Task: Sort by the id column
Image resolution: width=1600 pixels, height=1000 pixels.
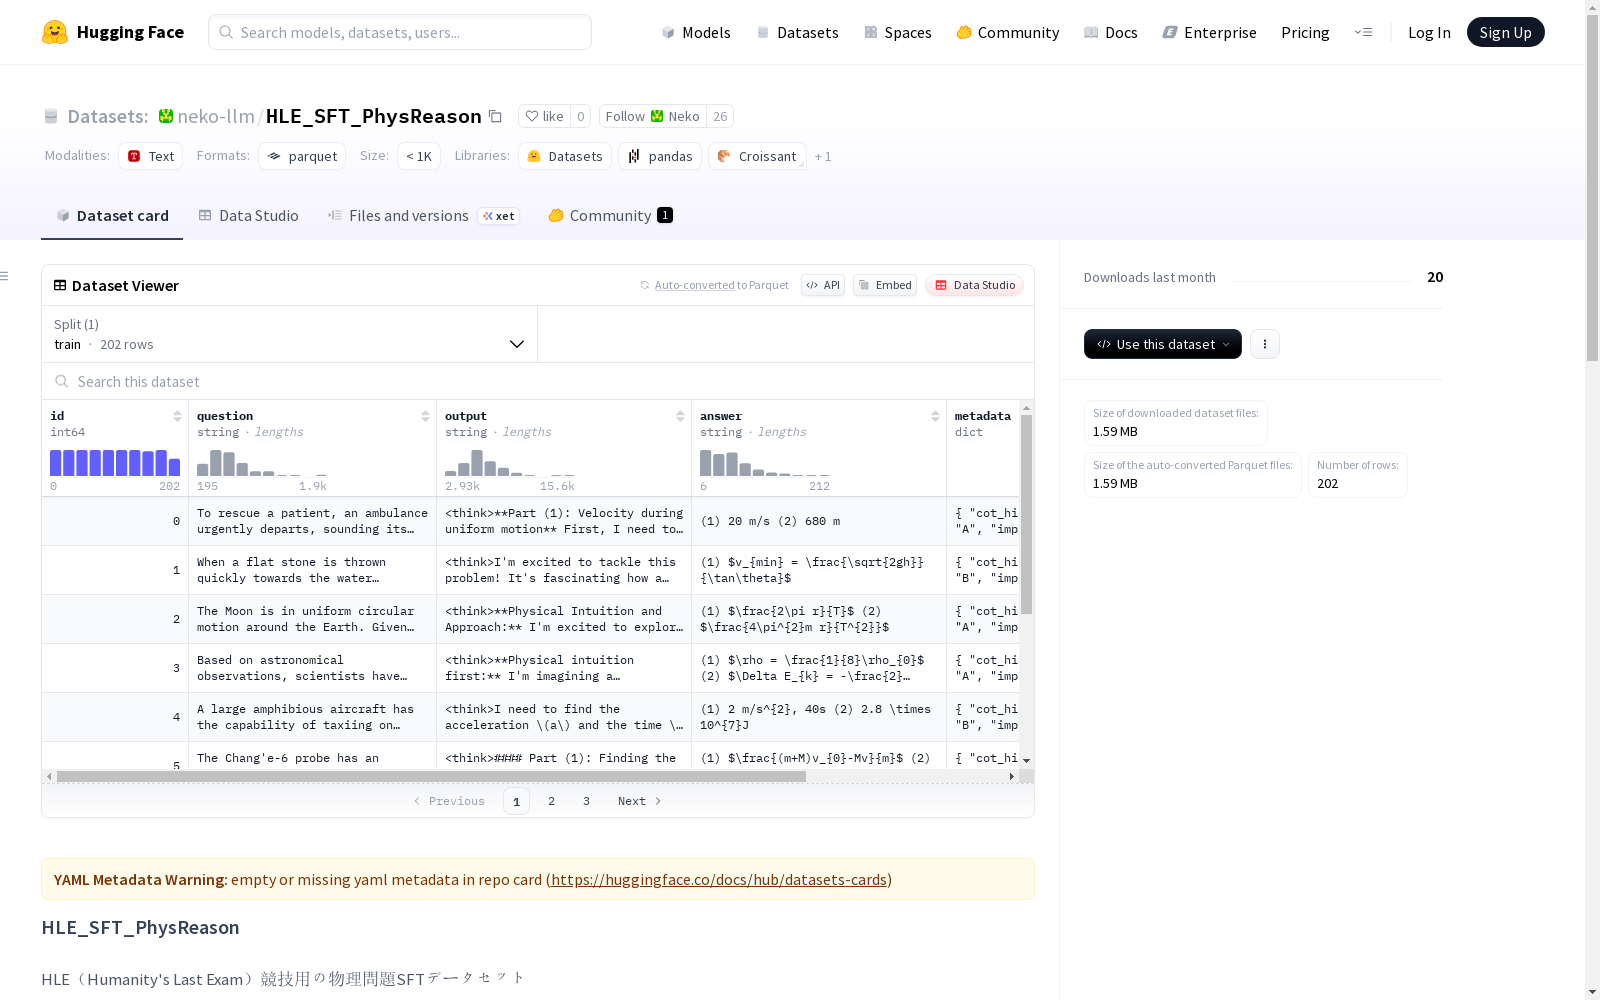Action: point(177,416)
